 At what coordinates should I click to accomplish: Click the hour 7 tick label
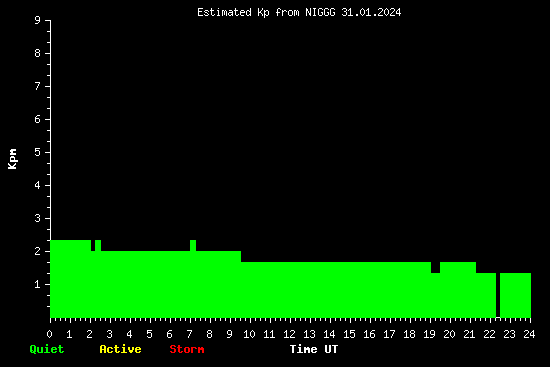[189, 334]
